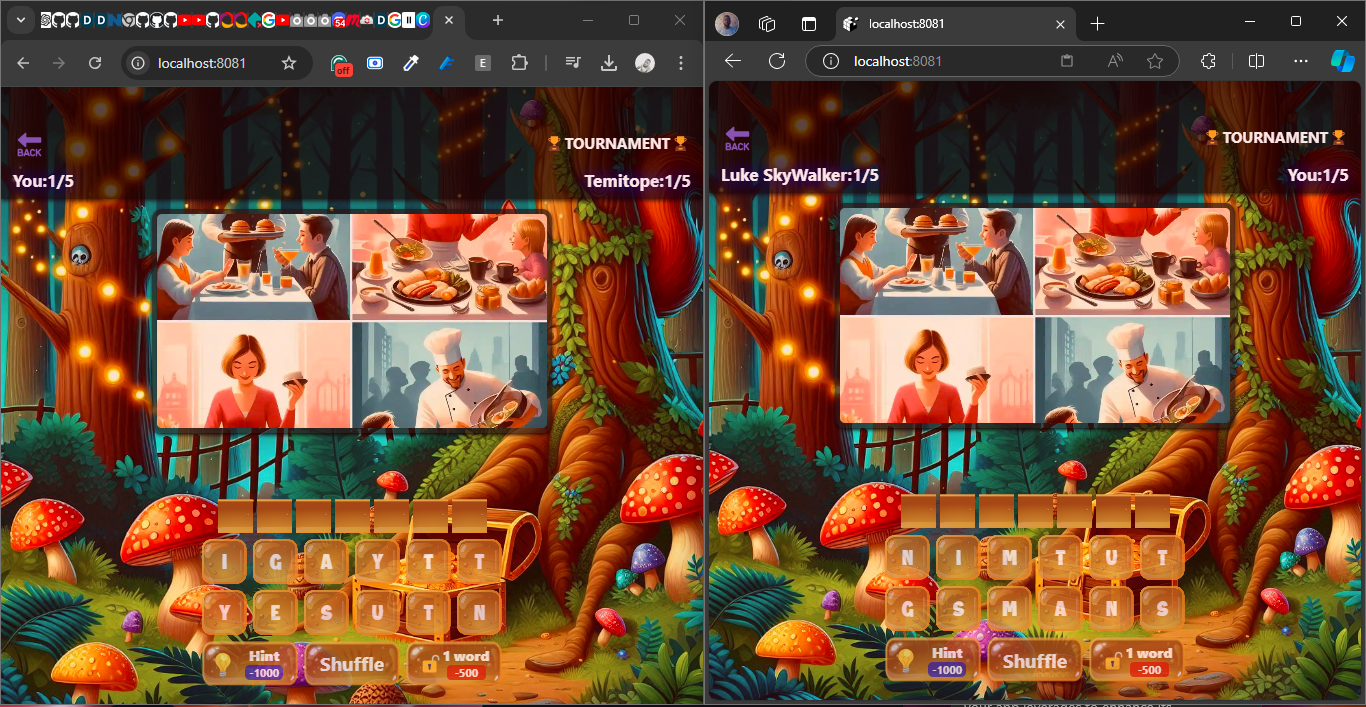This screenshot has height=707, width=1366.
Task: Refresh the page in Edge
Action: pyautogui.click(x=777, y=61)
